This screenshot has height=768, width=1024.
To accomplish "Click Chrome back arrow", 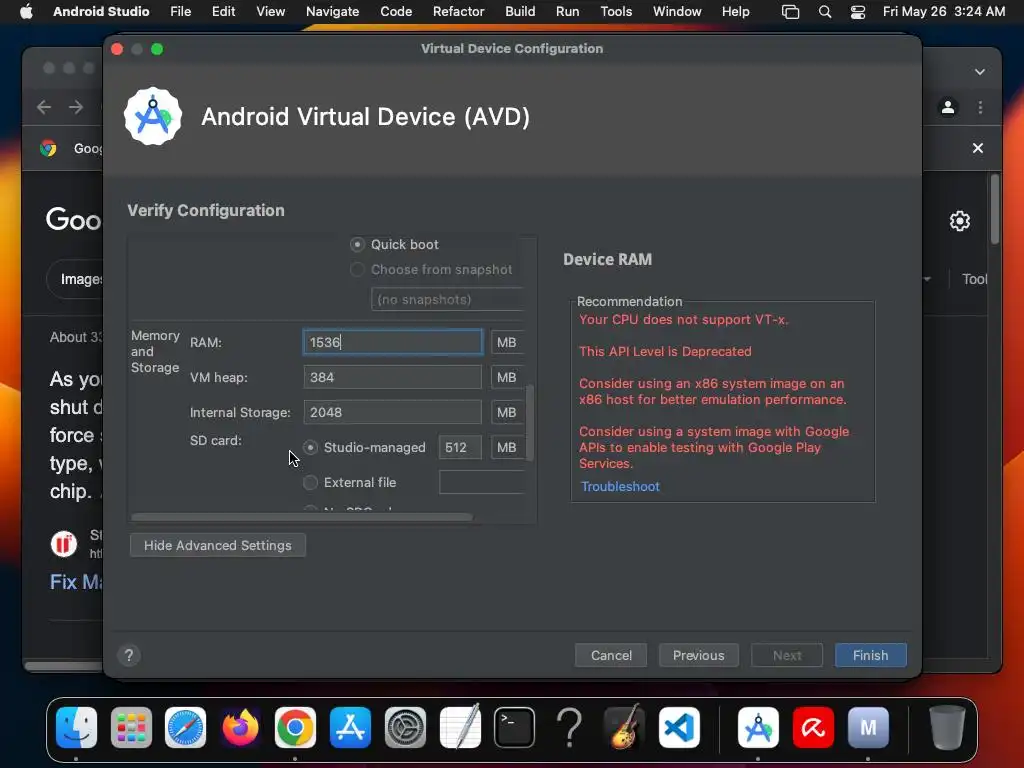I will click(x=44, y=107).
